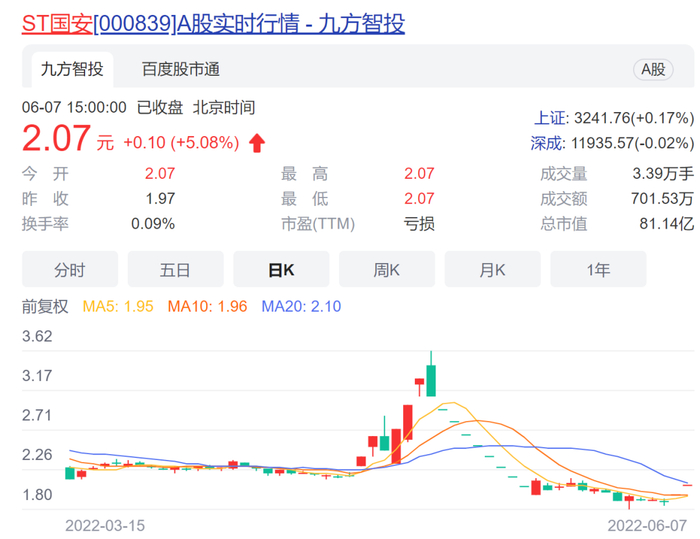700x539 pixels.
Task: Click the tallest green candlestick at the peak
Action: click(431, 374)
